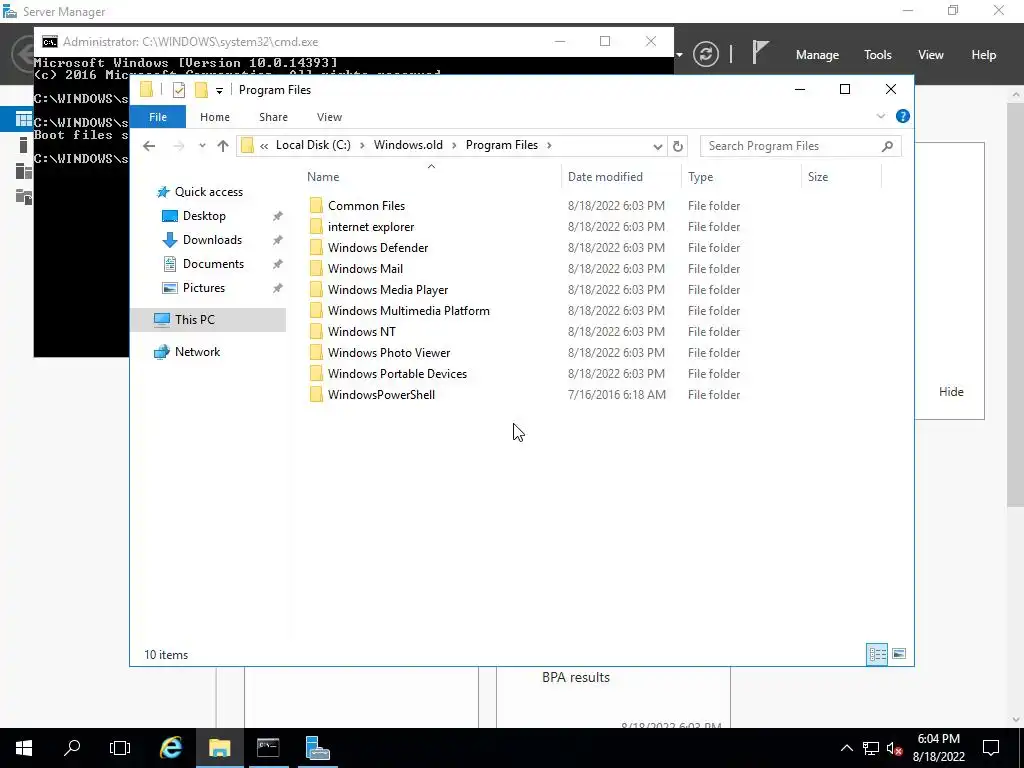
Task: Refresh the Program Files folder view
Action: (x=678, y=146)
